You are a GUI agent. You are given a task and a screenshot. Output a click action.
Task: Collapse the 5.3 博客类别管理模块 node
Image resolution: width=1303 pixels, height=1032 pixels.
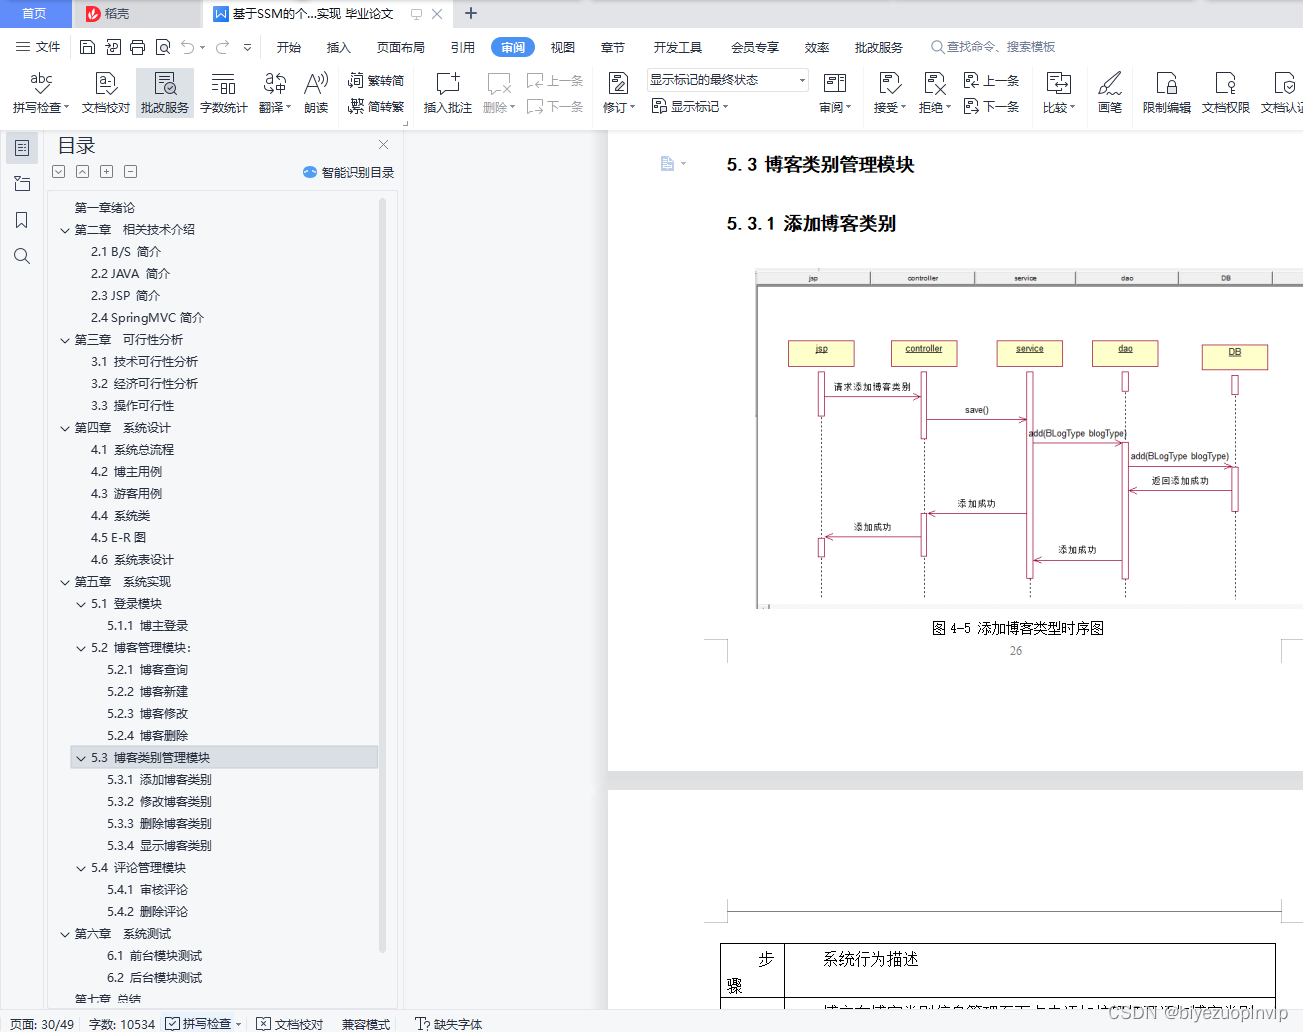81,758
